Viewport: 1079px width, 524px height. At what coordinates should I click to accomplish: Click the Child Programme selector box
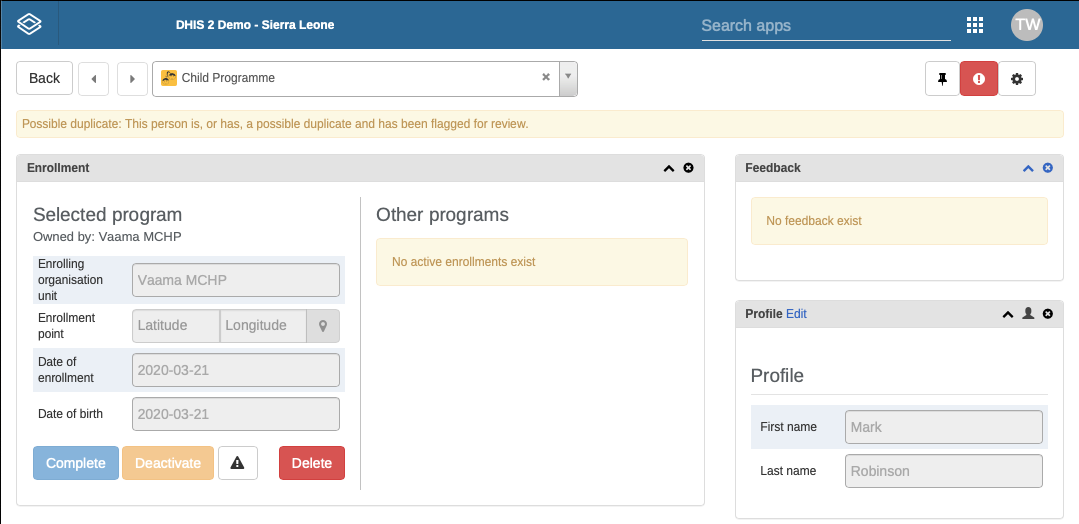pyautogui.click(x=365, y=78)
